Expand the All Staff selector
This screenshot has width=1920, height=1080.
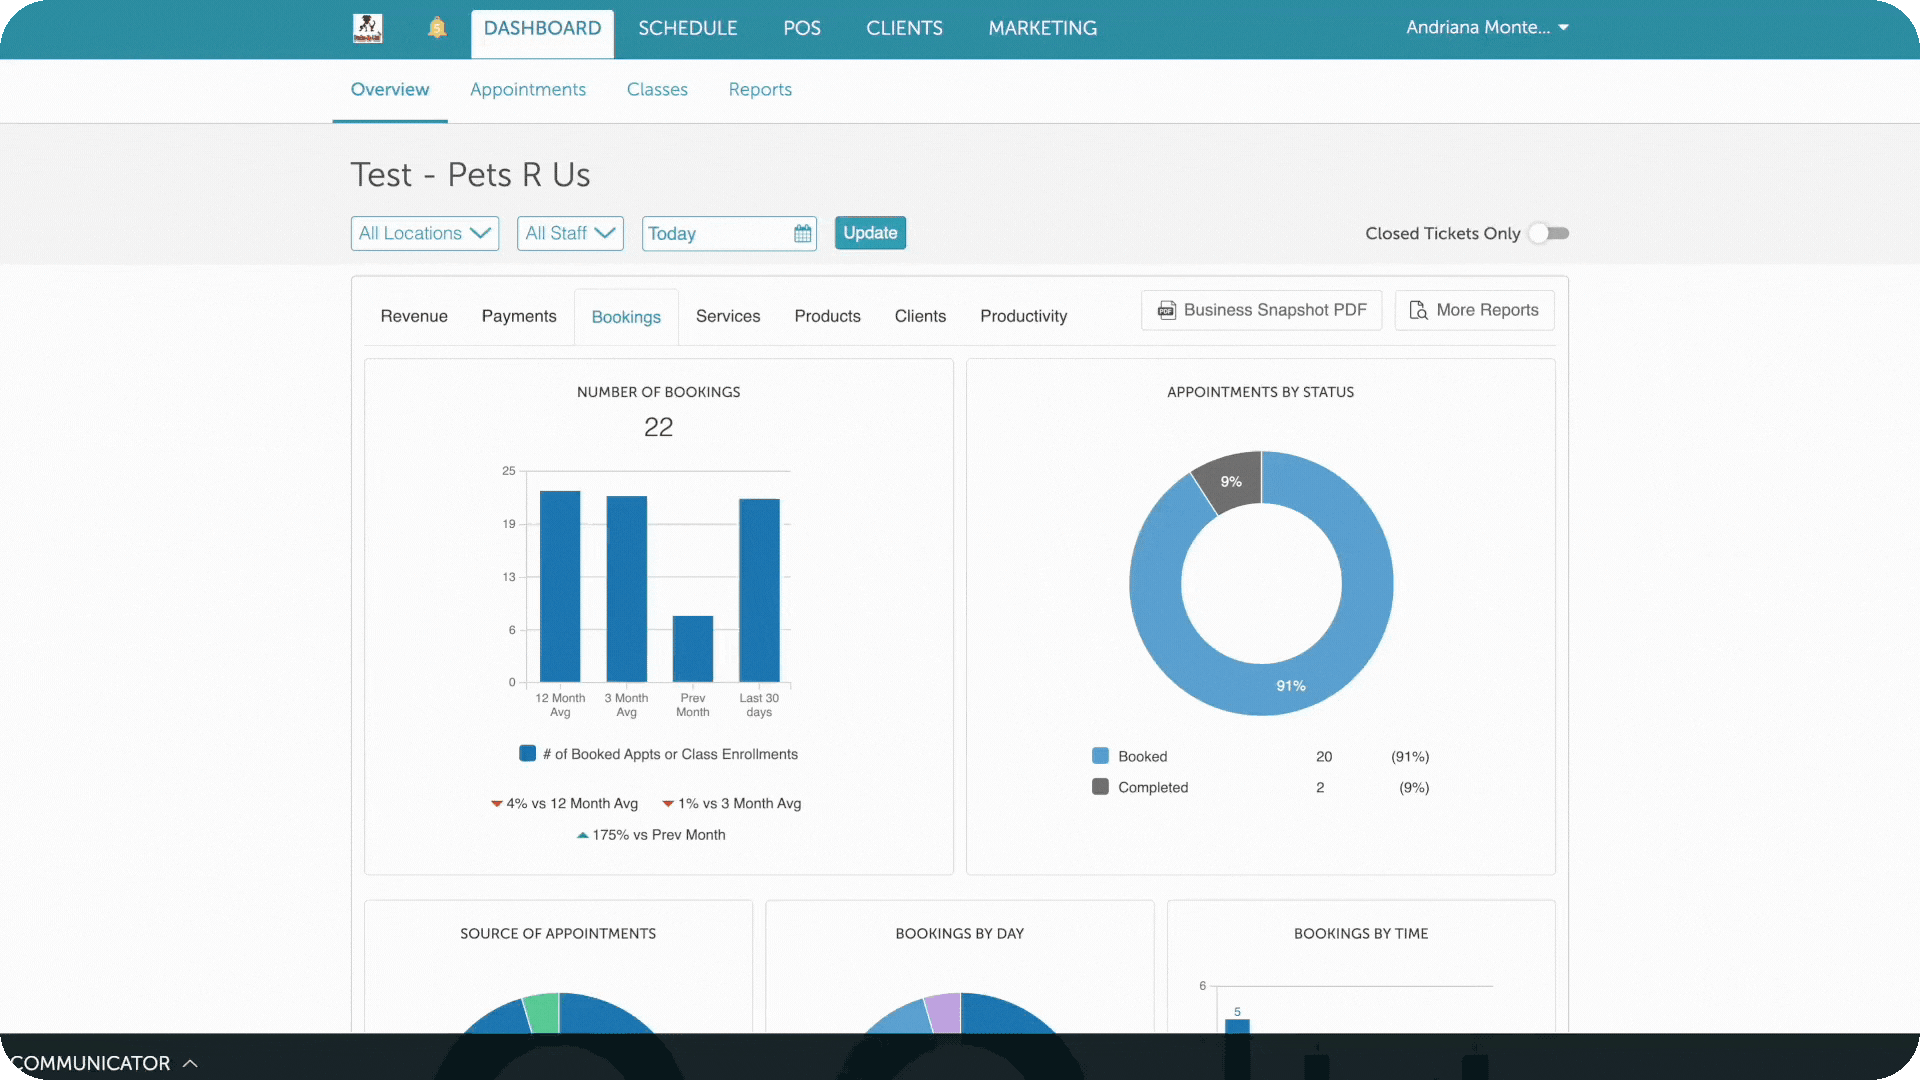coord(570,233)
